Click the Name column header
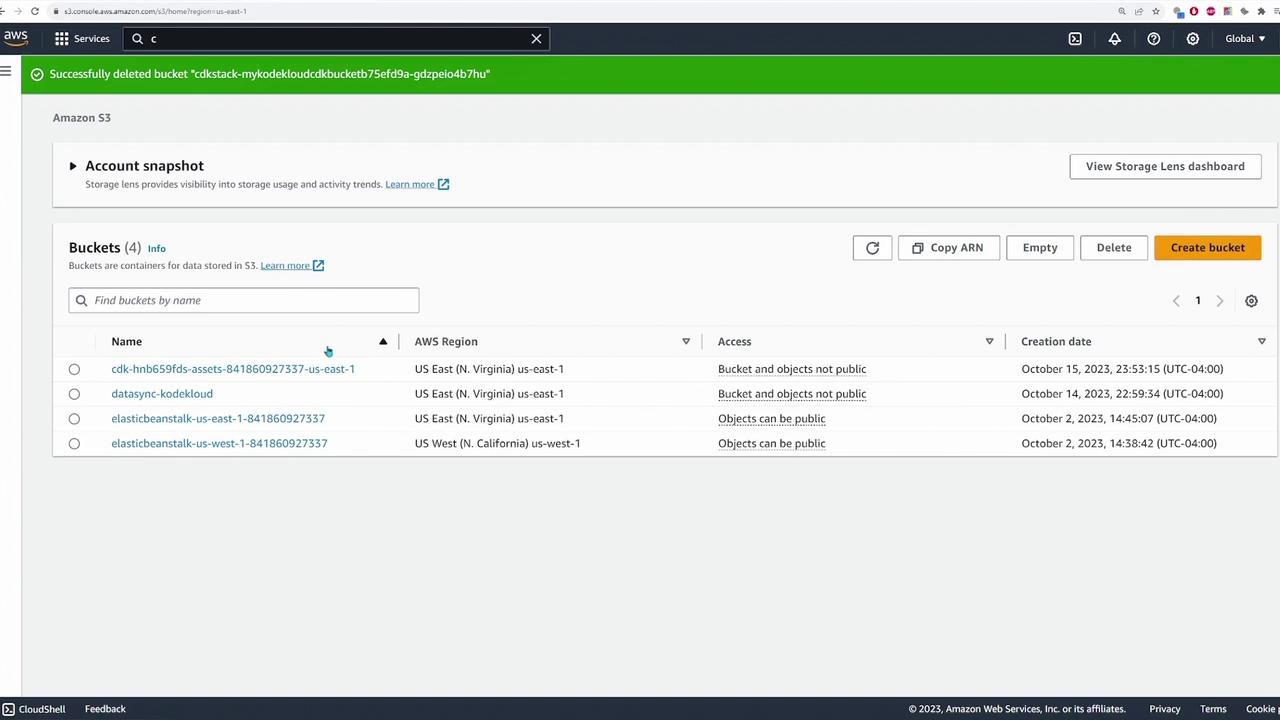 pyautogui.click(x=127, y=342)
